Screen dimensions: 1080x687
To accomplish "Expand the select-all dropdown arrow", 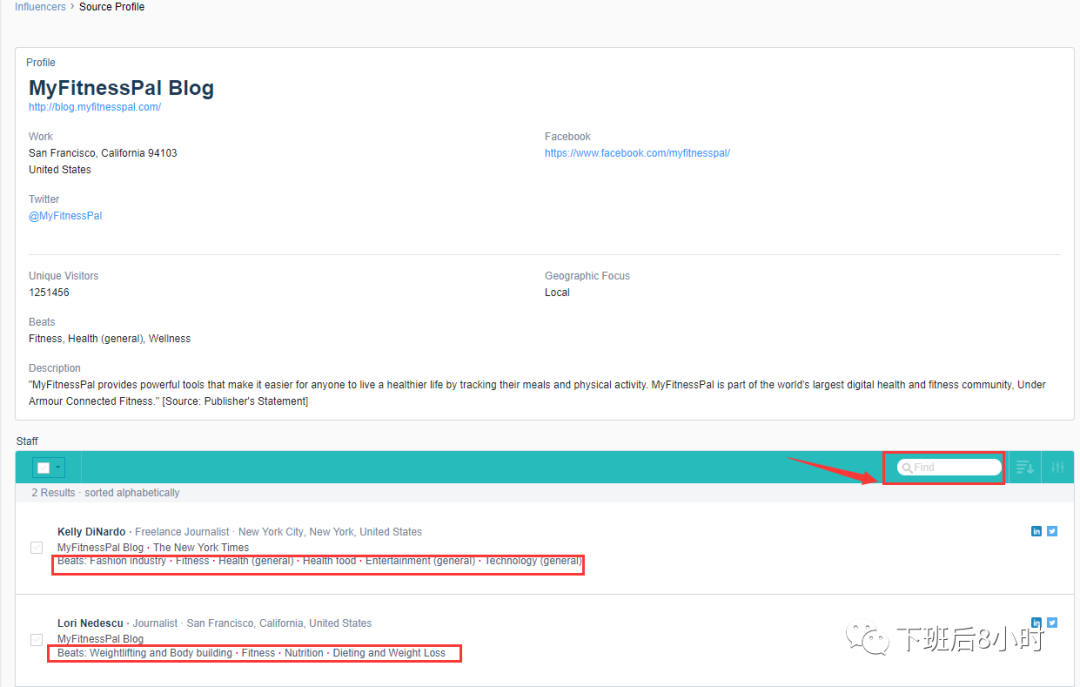I will tap(58, 468).
